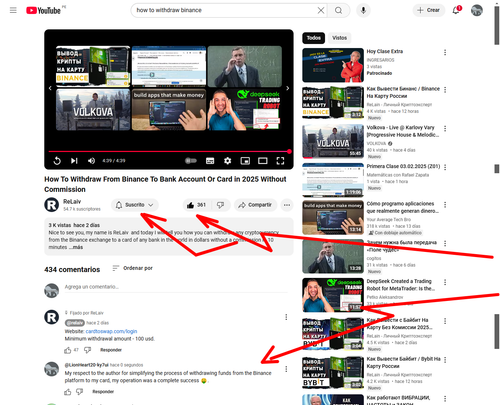500x405 pixels.
Task: Open Ordenar por sort menu
Action: 133,268
